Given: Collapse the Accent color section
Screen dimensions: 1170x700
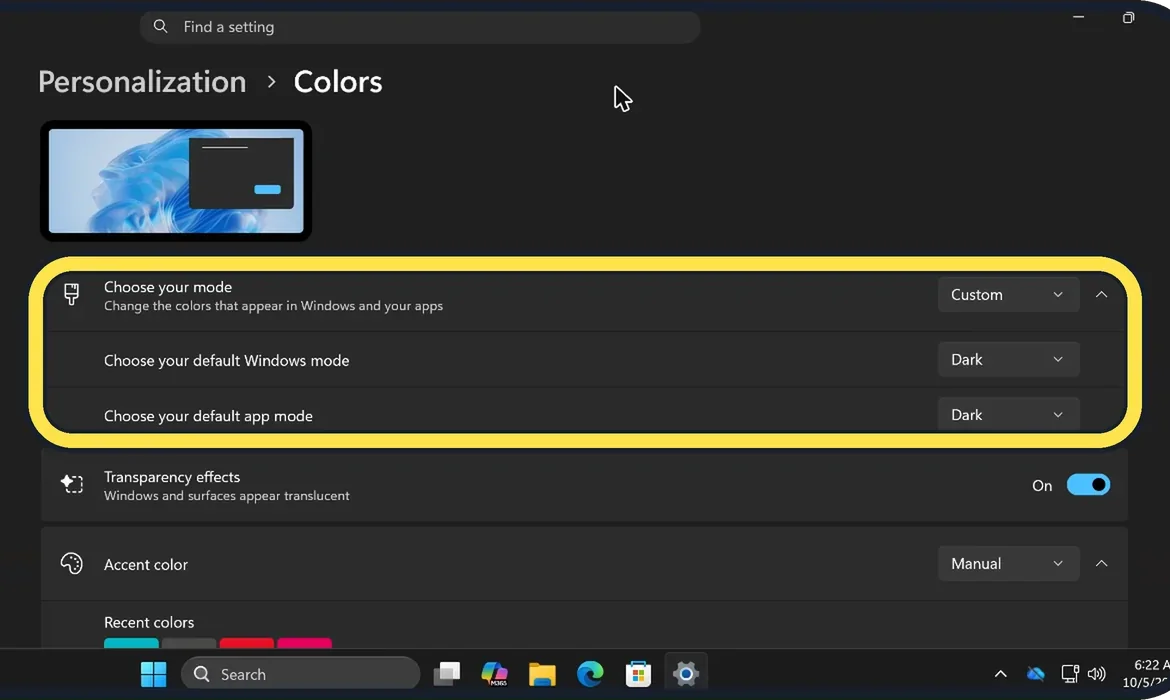Looking at the screenshot, I should click(1101, 563).
